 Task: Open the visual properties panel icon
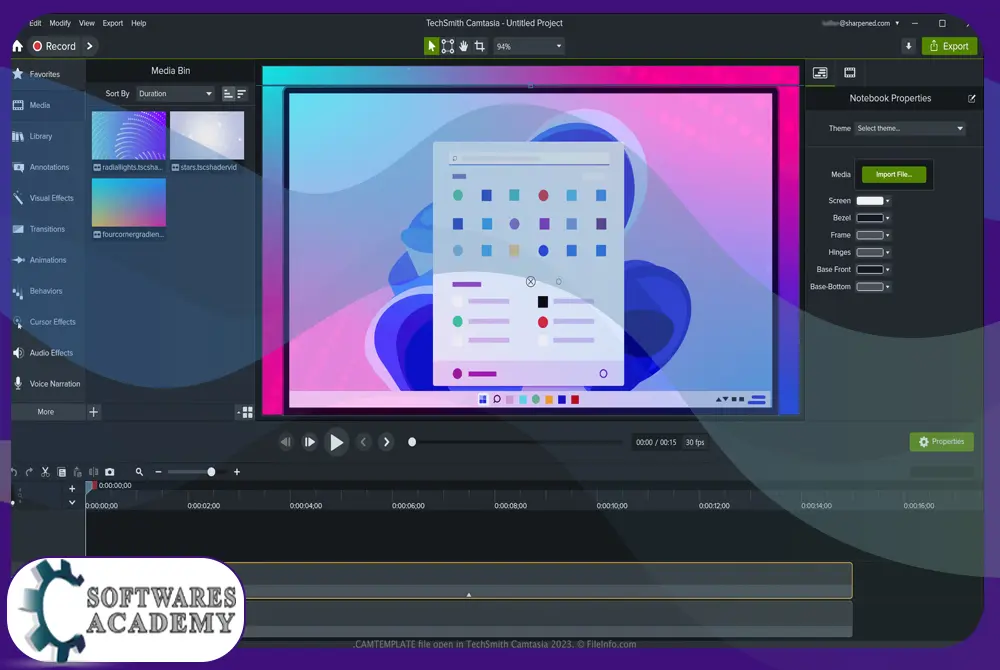(820, 73)
